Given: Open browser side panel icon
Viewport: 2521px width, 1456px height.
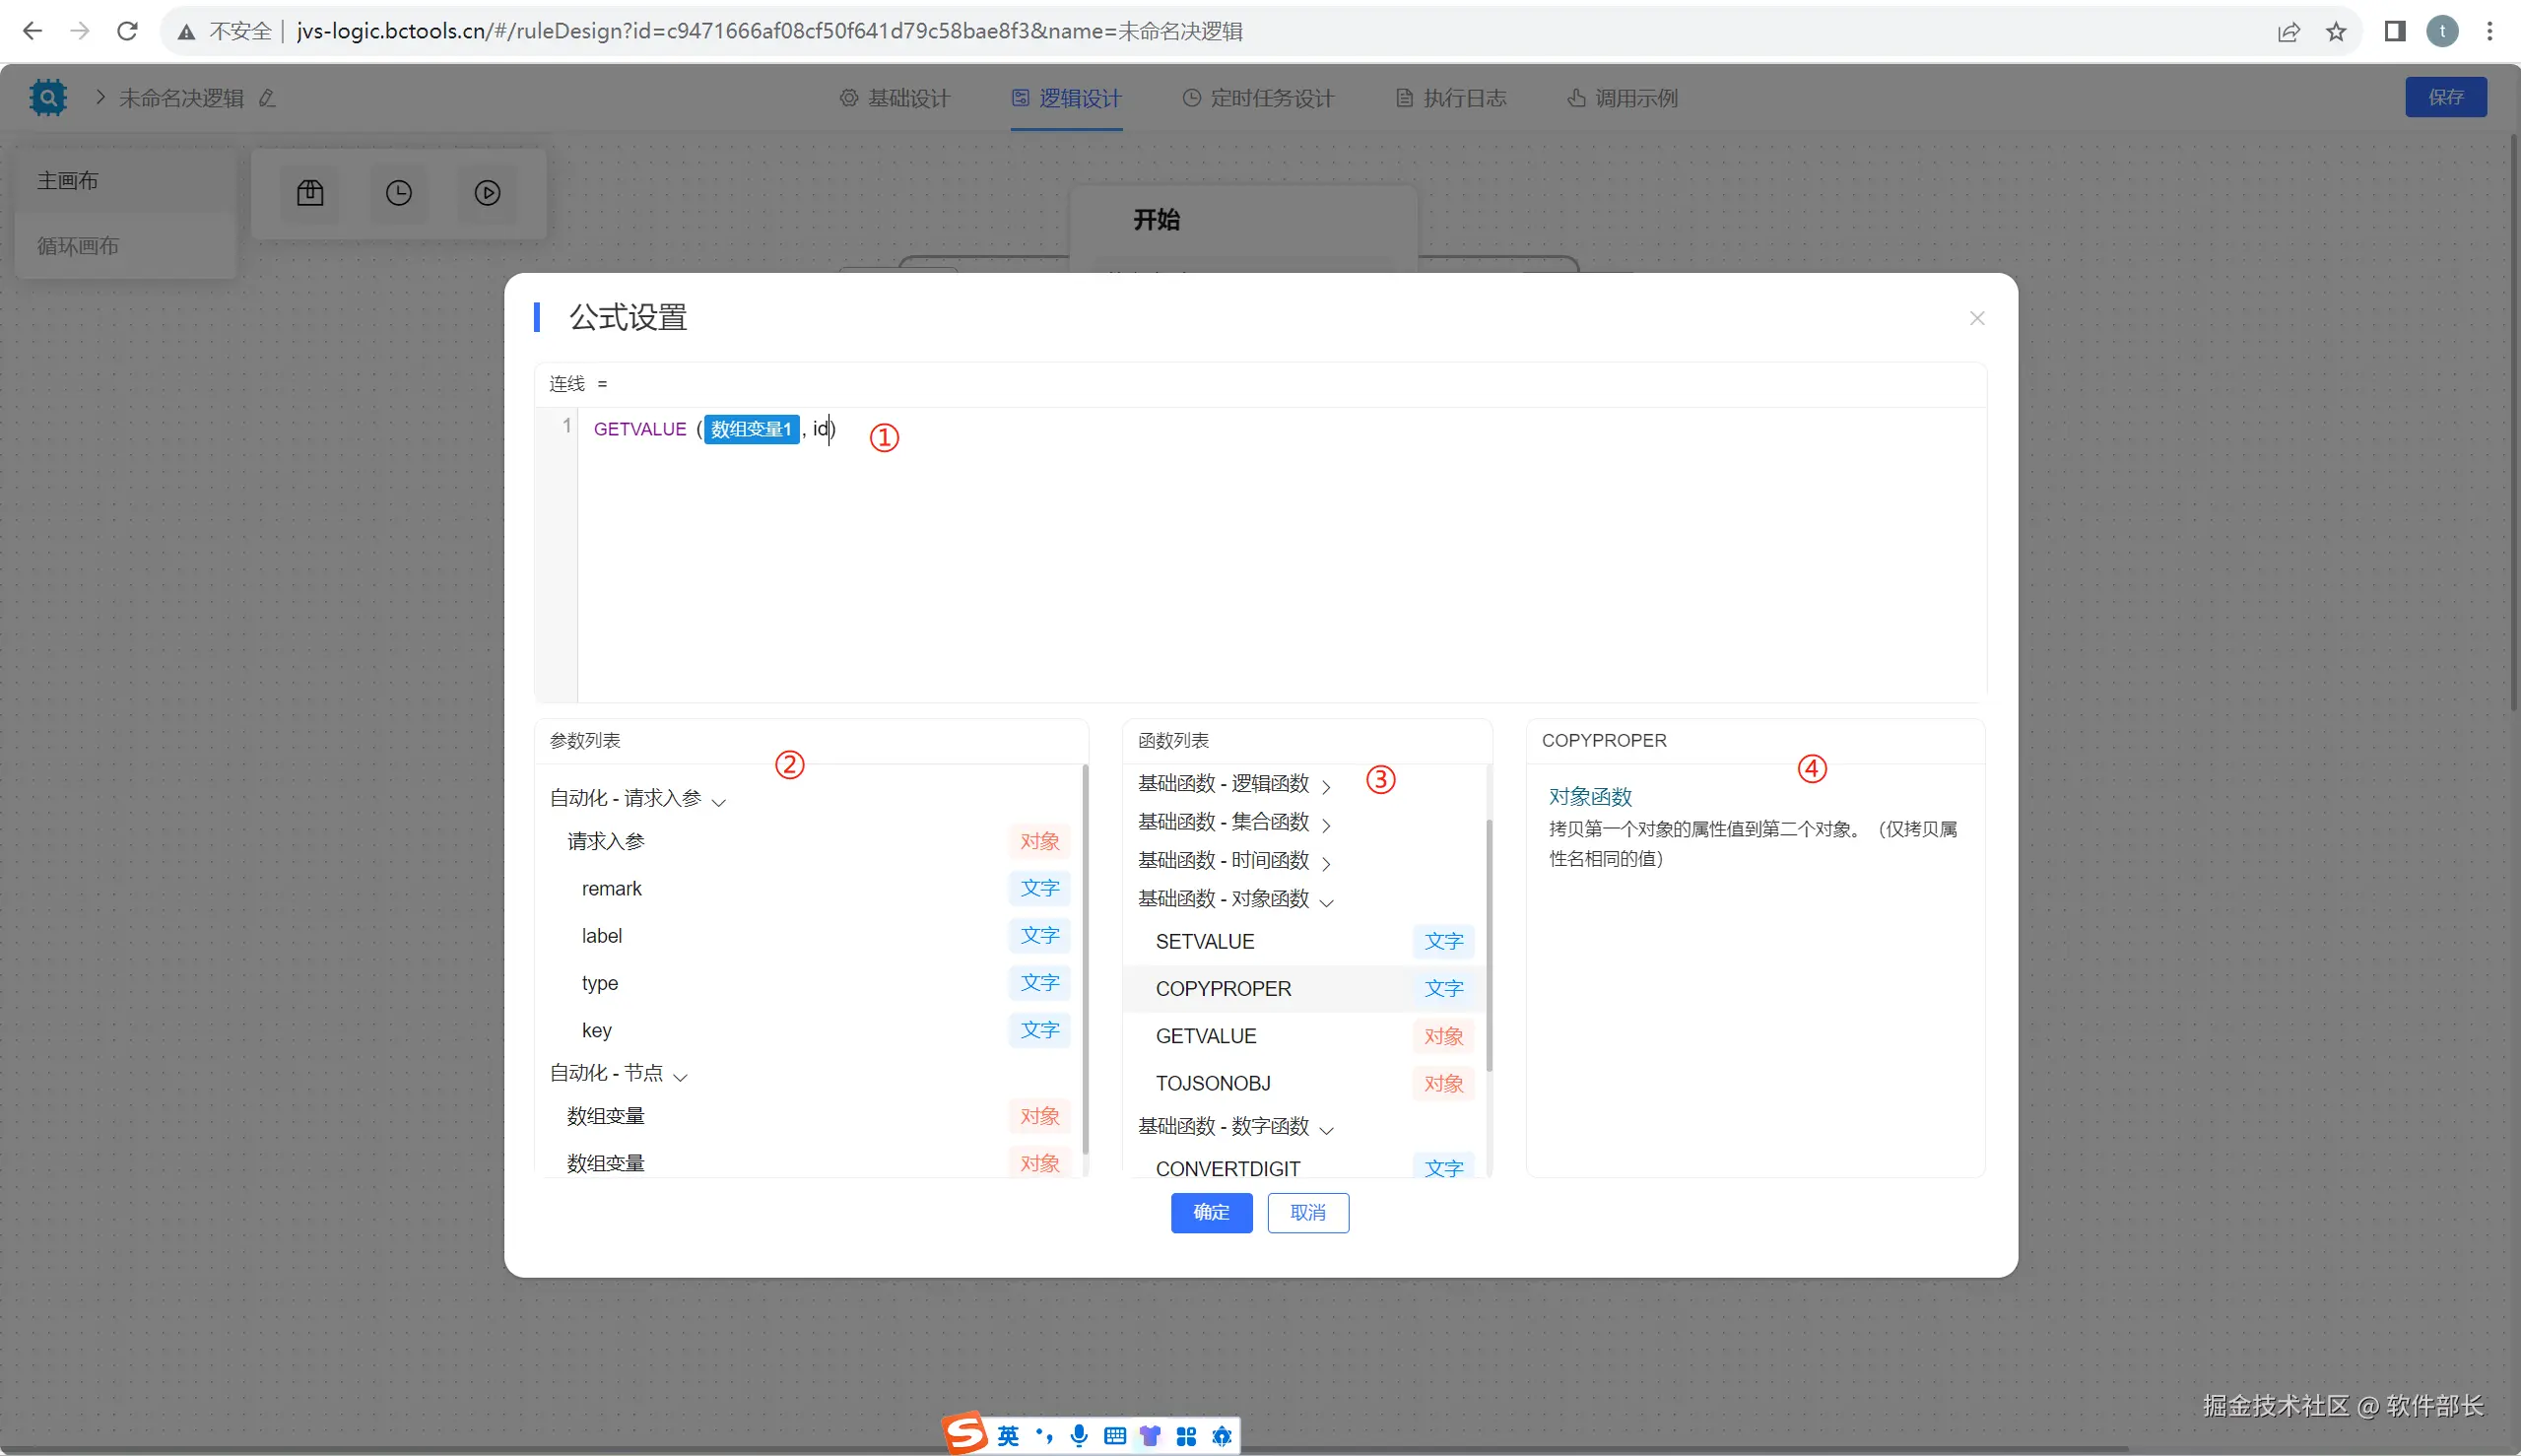Looking at the screenshot, I should click(2394, 31).
